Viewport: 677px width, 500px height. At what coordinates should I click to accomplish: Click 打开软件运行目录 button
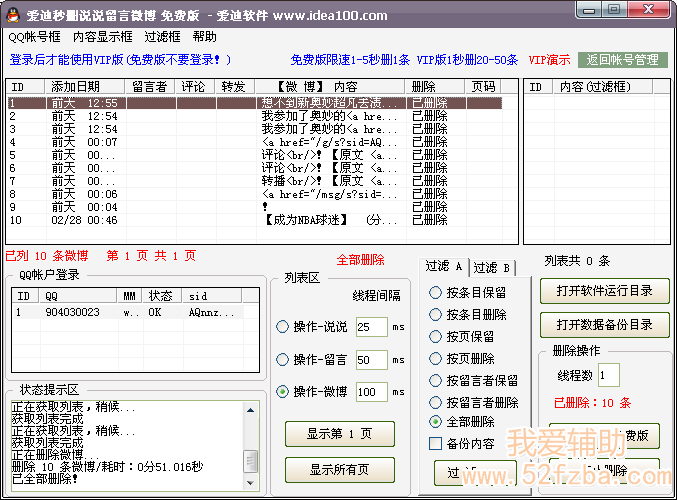coord(604,291)
